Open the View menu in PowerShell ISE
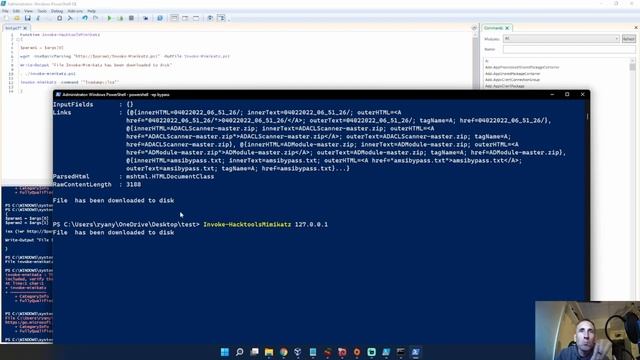 click(29, 11)
